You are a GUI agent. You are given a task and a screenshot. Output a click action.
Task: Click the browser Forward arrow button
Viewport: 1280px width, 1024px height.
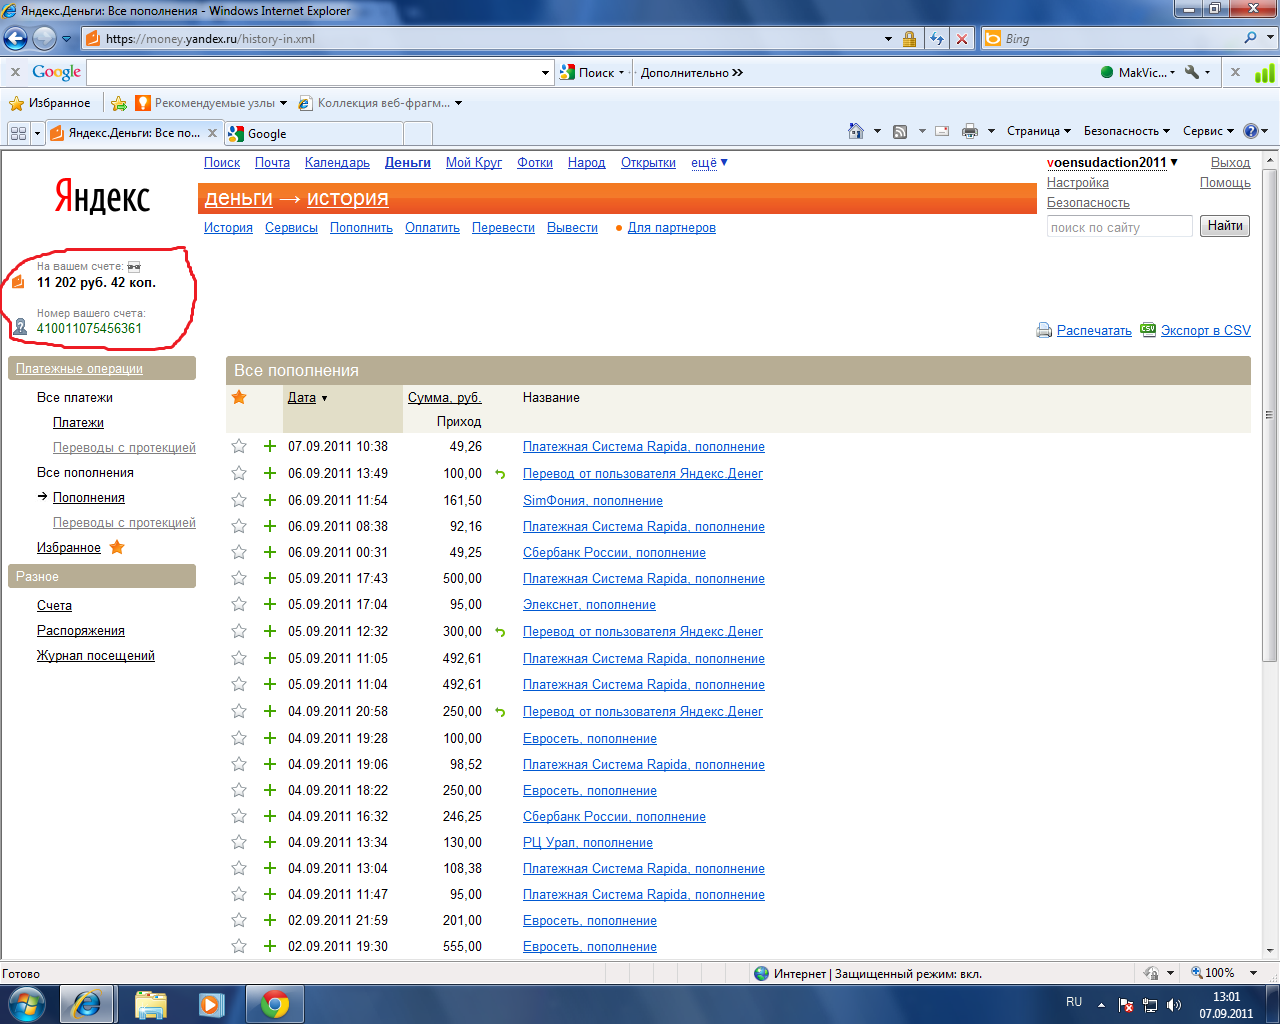click(44, 39)
